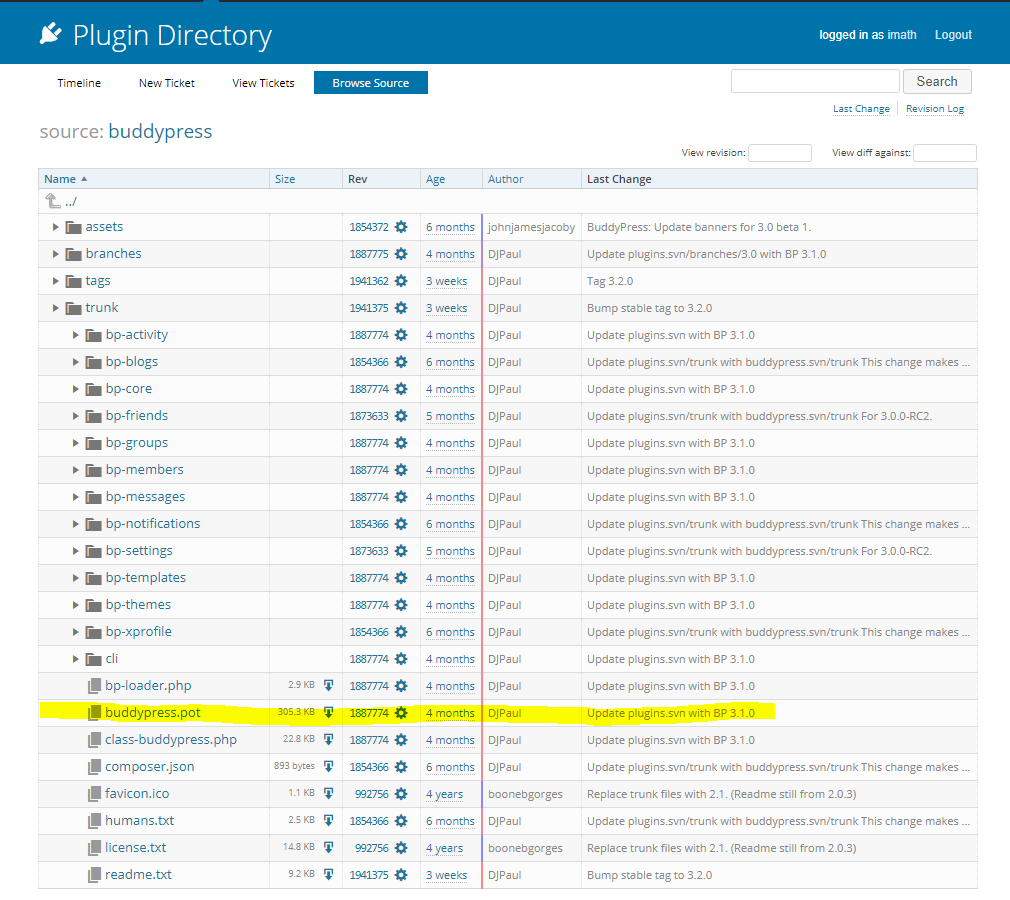Focus the View revision input box
The height and width of the screenshot is (900, 1010).
tap(780, 153)
